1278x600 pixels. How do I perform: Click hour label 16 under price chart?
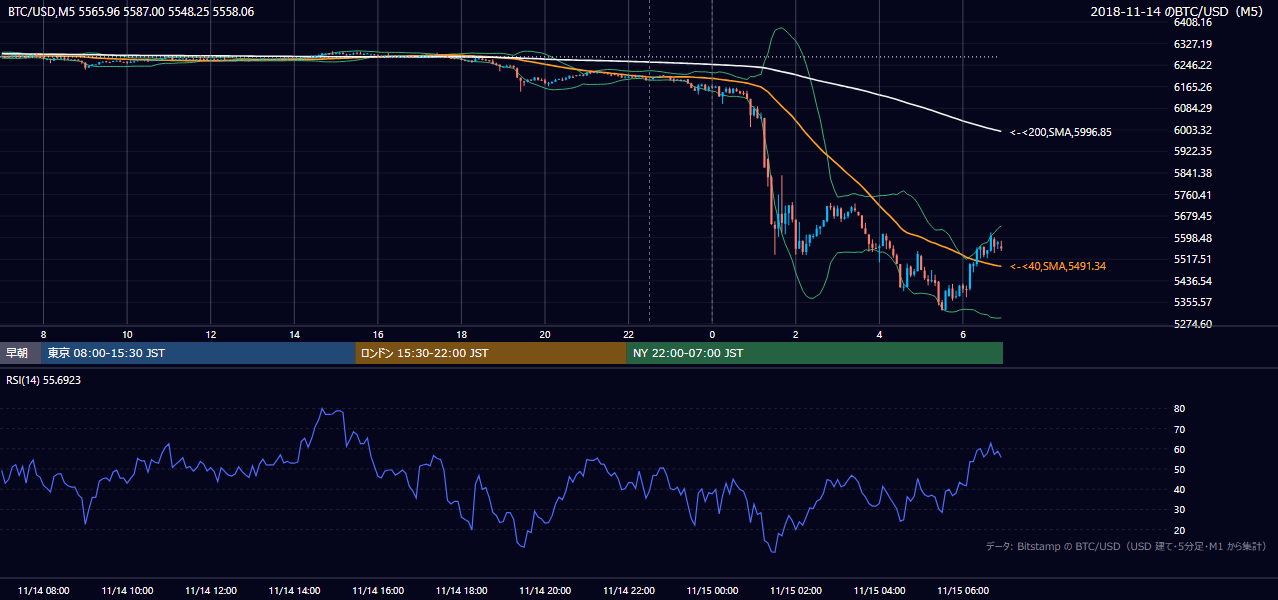(378, 334)
